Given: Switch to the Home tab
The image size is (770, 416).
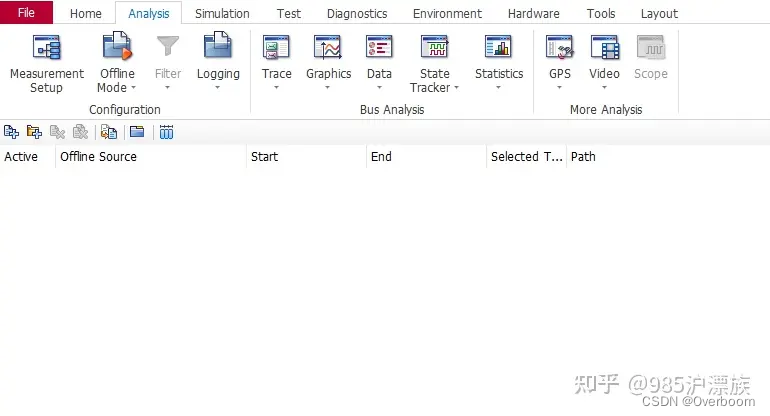Looking at the screenshot, I should (x=85, y=13).
